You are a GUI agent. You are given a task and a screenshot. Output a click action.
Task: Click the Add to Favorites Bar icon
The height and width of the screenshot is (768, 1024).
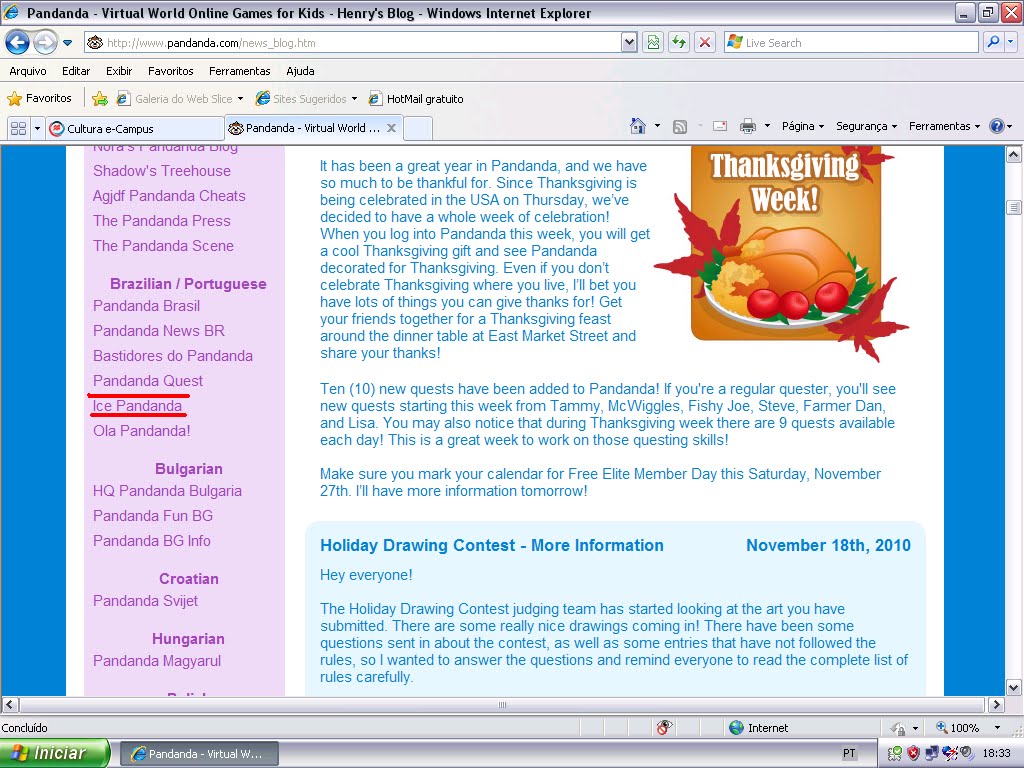(x=100, y=99)
